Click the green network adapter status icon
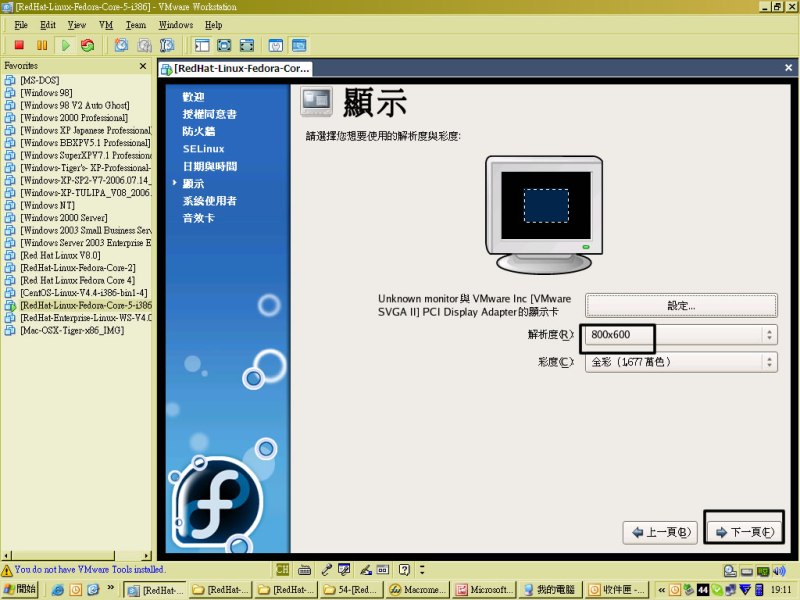 point(763,571)
